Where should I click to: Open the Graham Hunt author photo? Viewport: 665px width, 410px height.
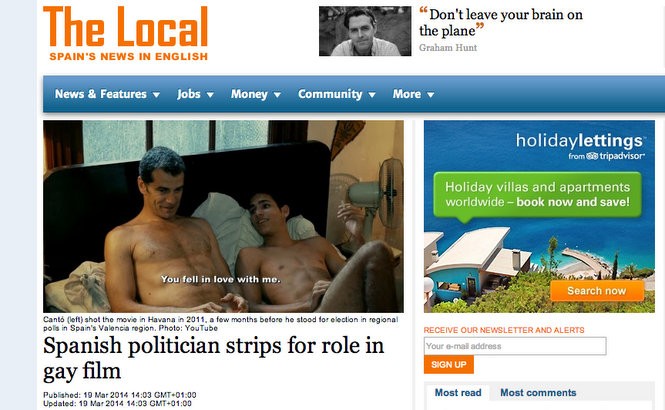click(365, 31)
